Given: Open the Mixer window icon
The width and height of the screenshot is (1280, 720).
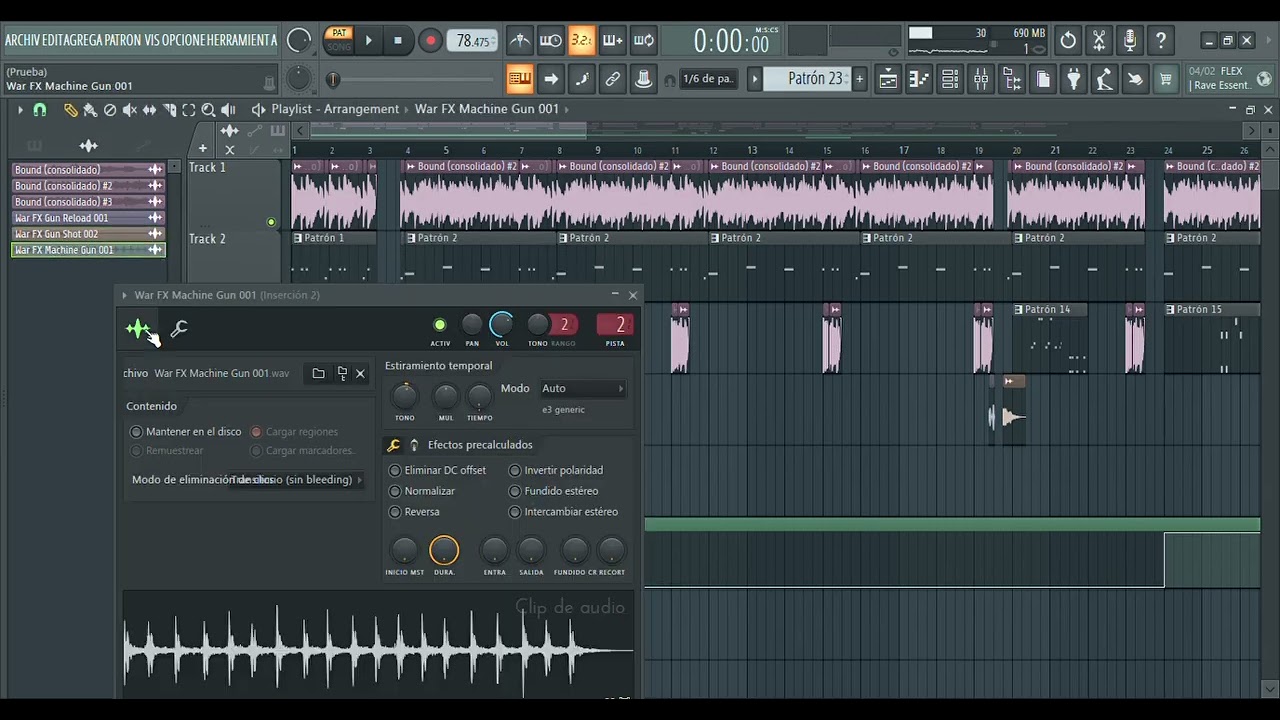Looking at the screenshot, I should click(x=981, y=79).
